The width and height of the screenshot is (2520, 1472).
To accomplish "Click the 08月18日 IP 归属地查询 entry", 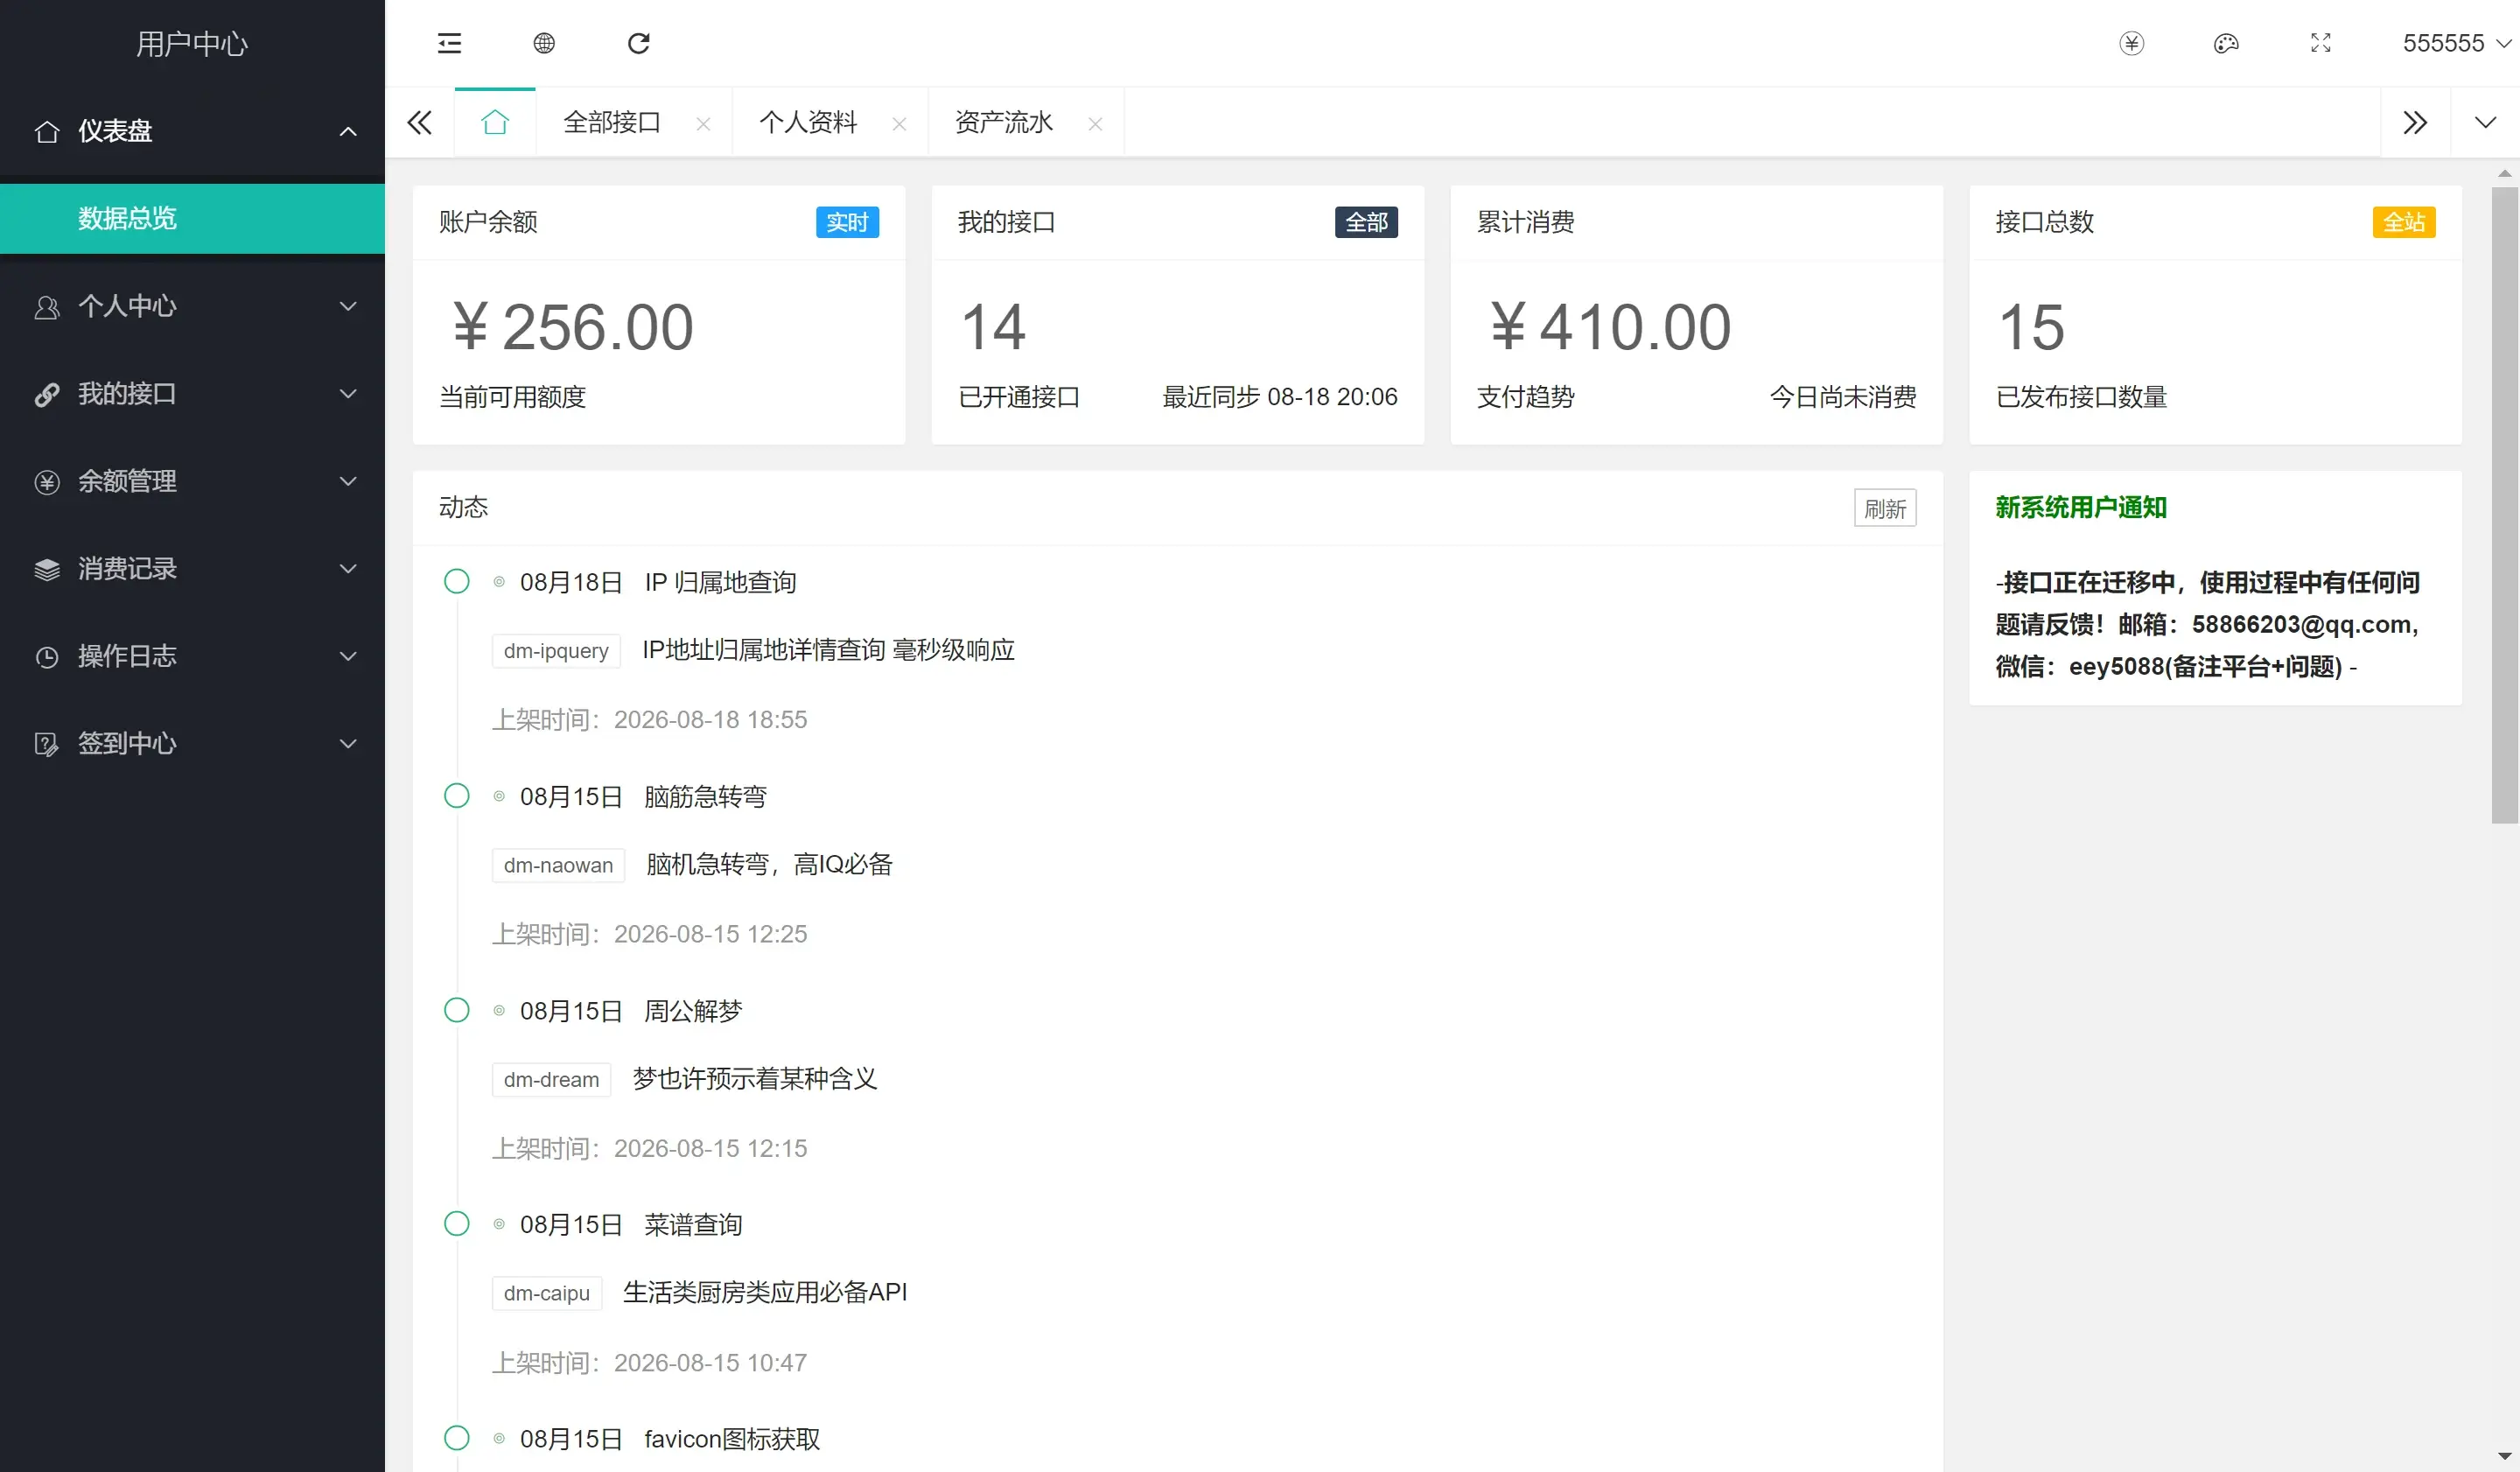I will [658, 582].
